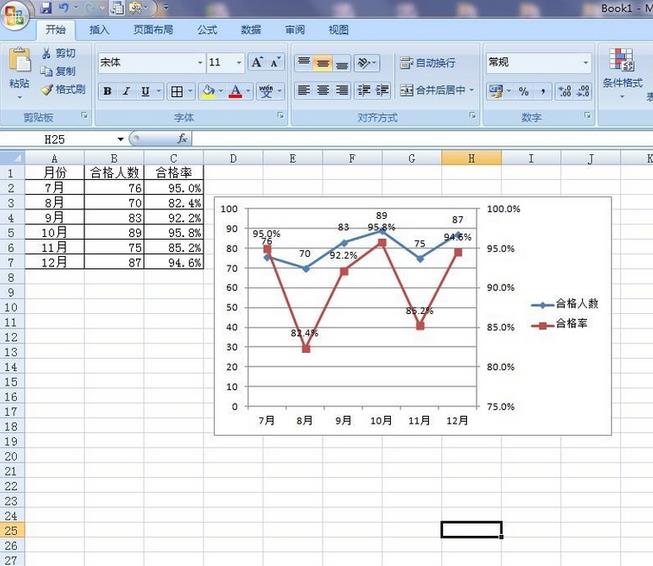Open the 视图 View tab
This screenshot has width=653, height=566.
click(x=339, y=30)
